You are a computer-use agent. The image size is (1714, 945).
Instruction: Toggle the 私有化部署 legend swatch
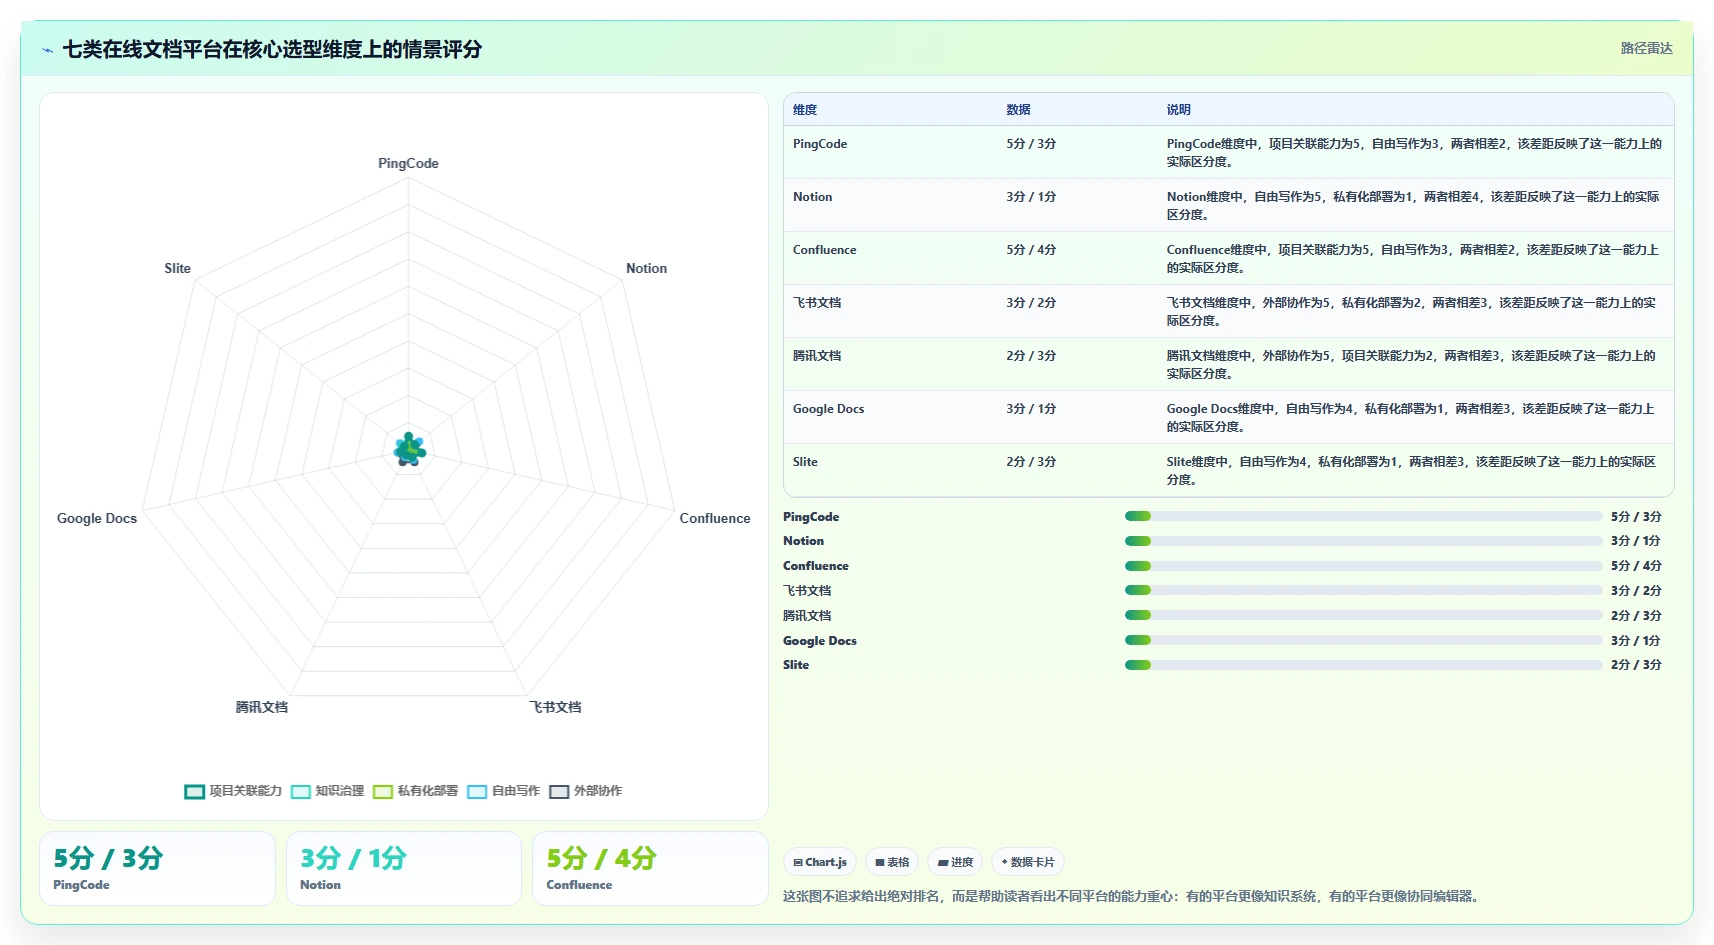click(383, 791)
